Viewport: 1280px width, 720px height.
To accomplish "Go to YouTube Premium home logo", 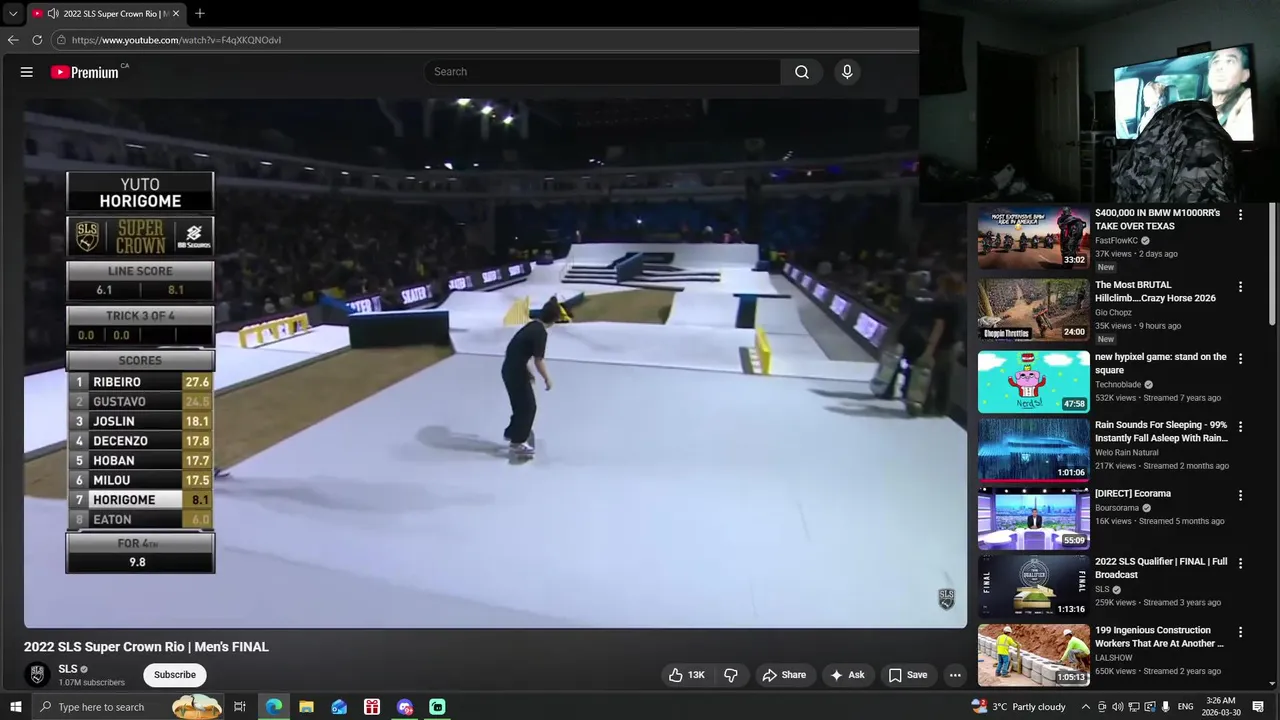I will pos(85,72).
